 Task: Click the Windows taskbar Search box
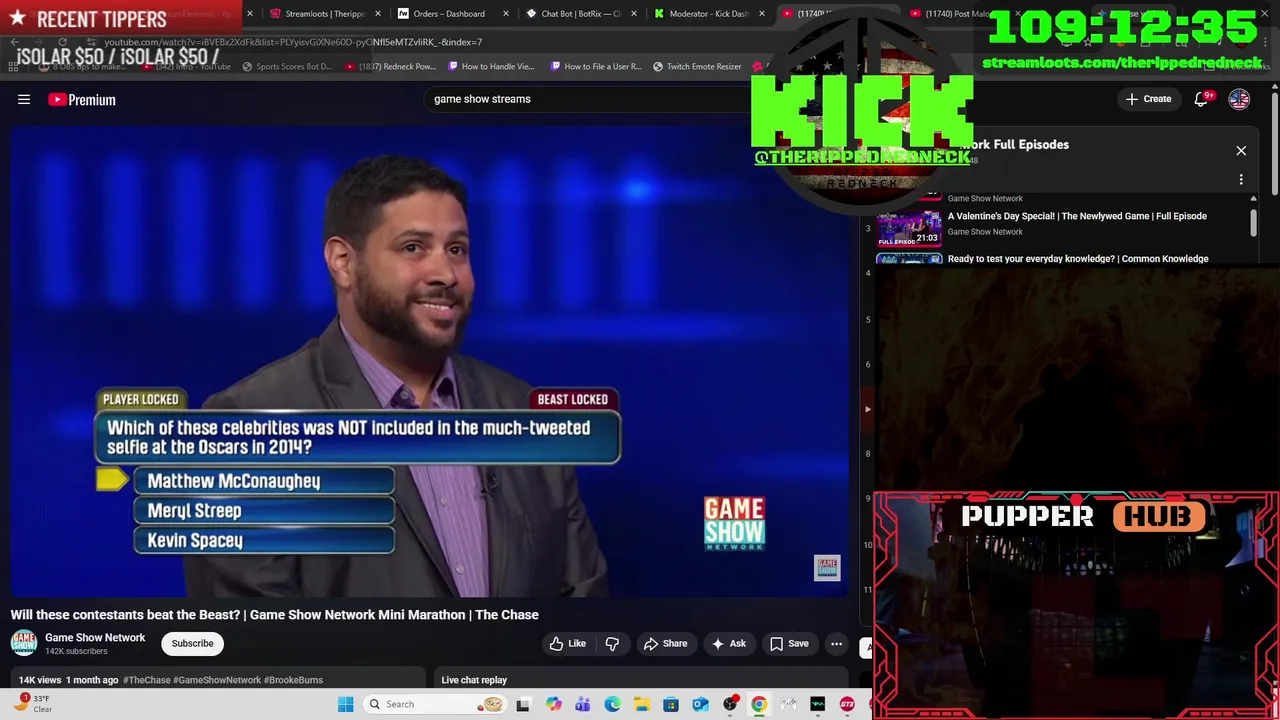point(434,704)
